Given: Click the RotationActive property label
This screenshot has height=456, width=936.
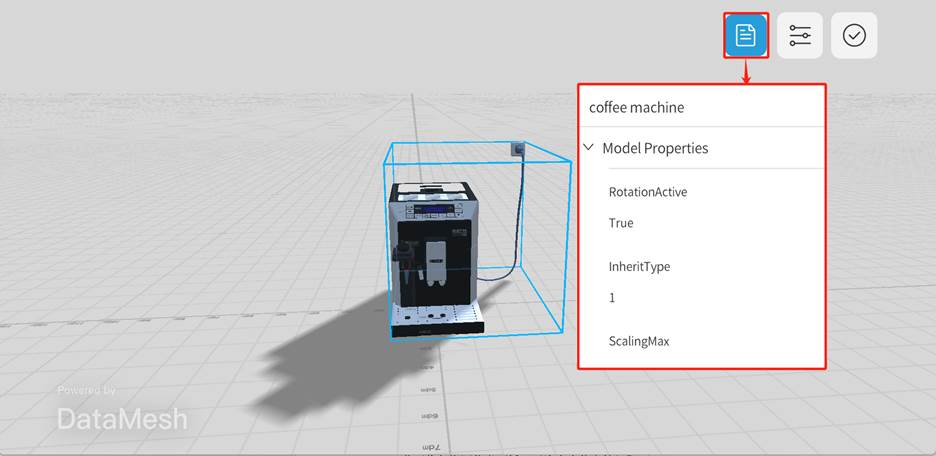Looking at the screenshot, I should pyautogui.click(x=647, y=192).
